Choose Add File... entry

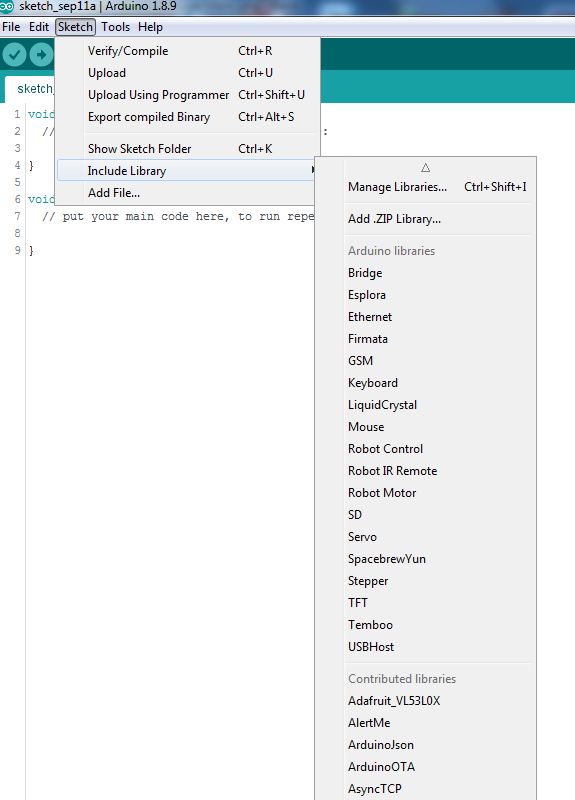pyautogui.click(x=187, y=193)
